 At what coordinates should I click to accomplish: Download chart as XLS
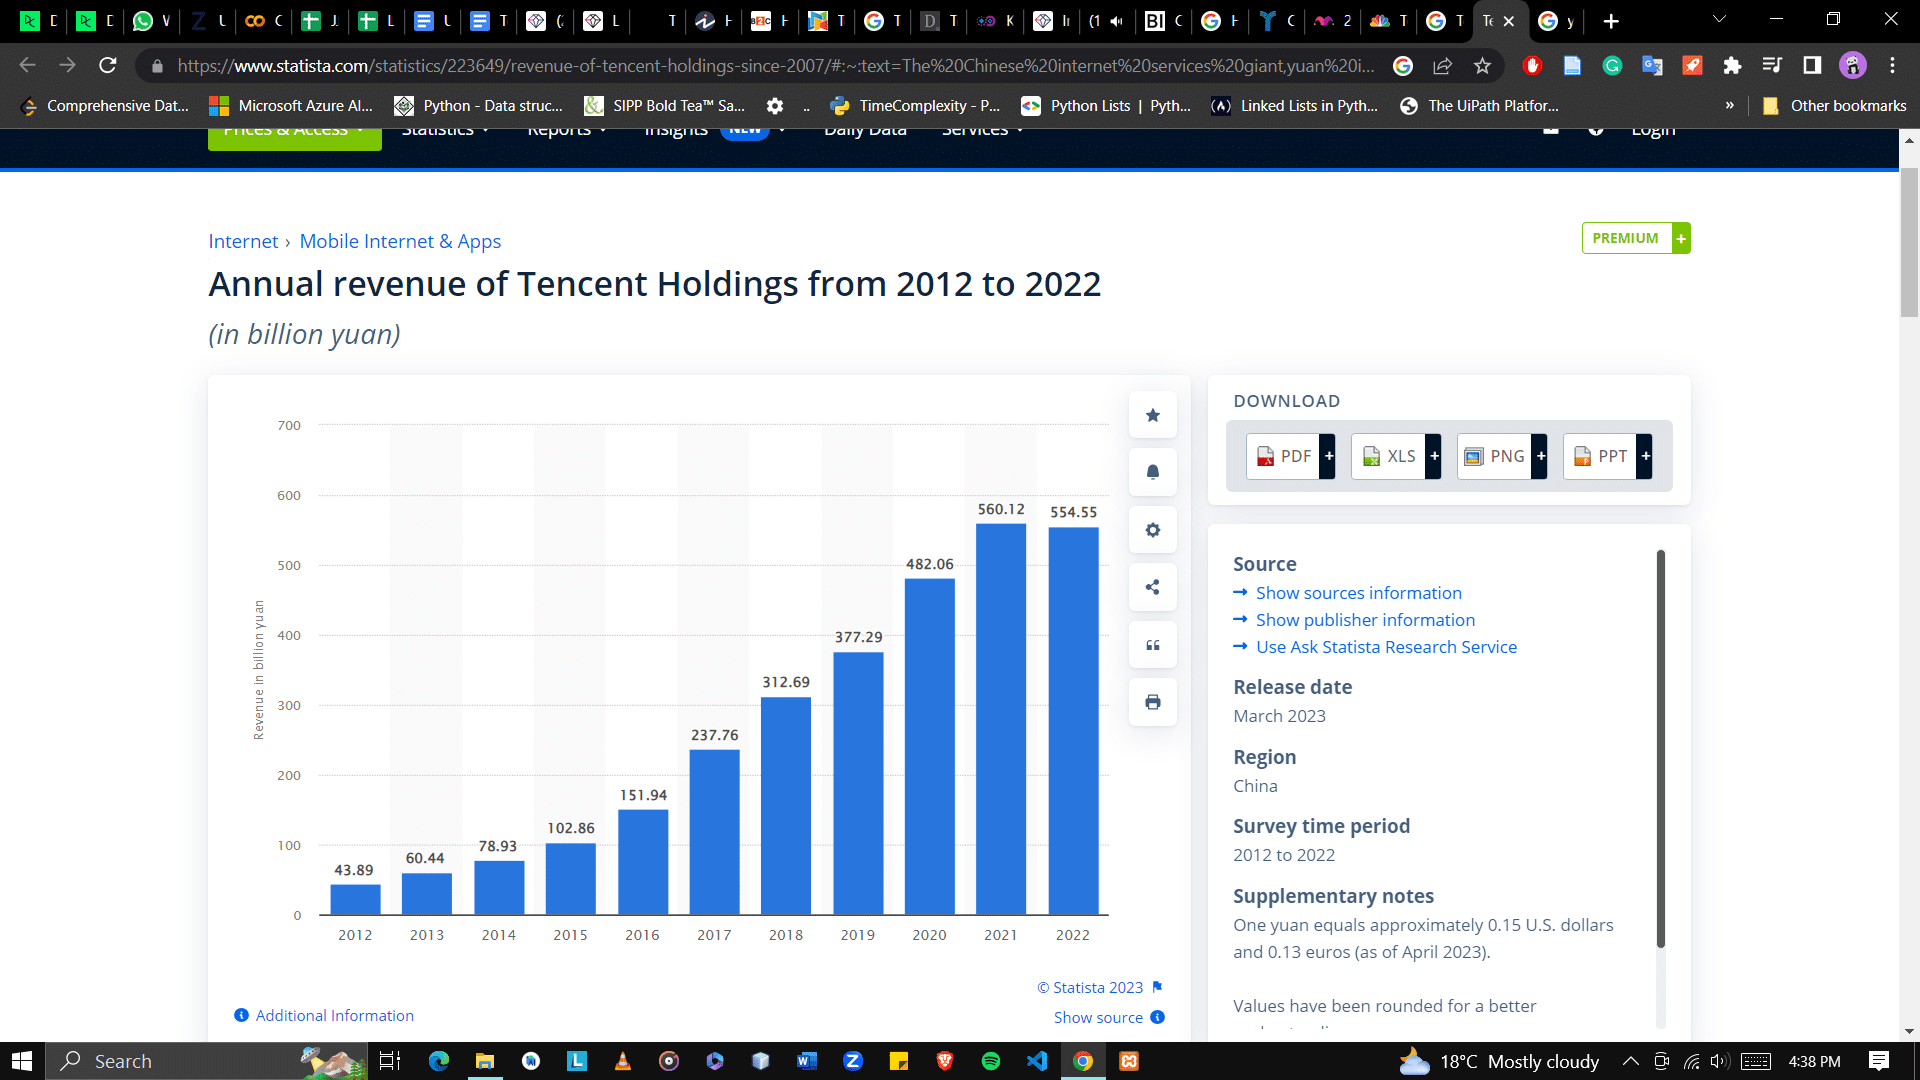coord(1396,456)
